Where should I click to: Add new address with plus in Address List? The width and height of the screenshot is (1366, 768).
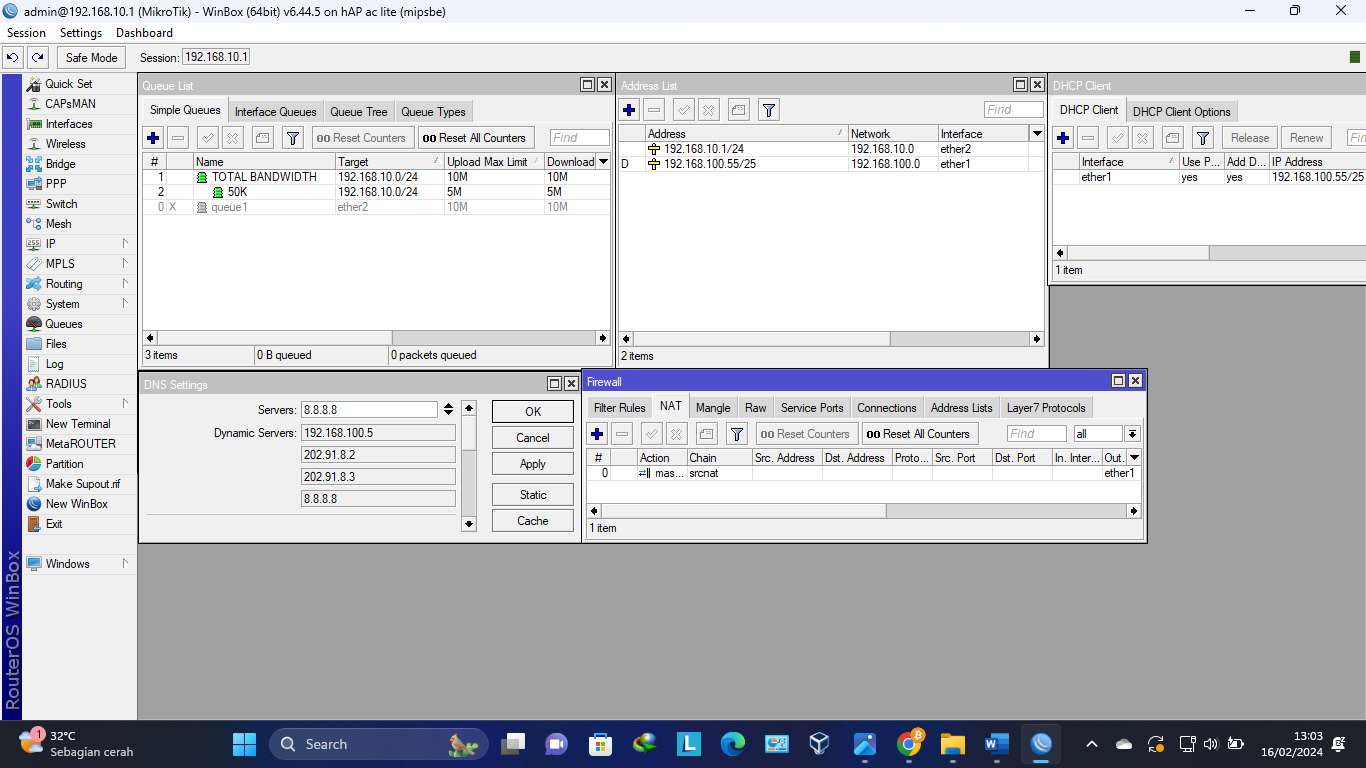629,110
